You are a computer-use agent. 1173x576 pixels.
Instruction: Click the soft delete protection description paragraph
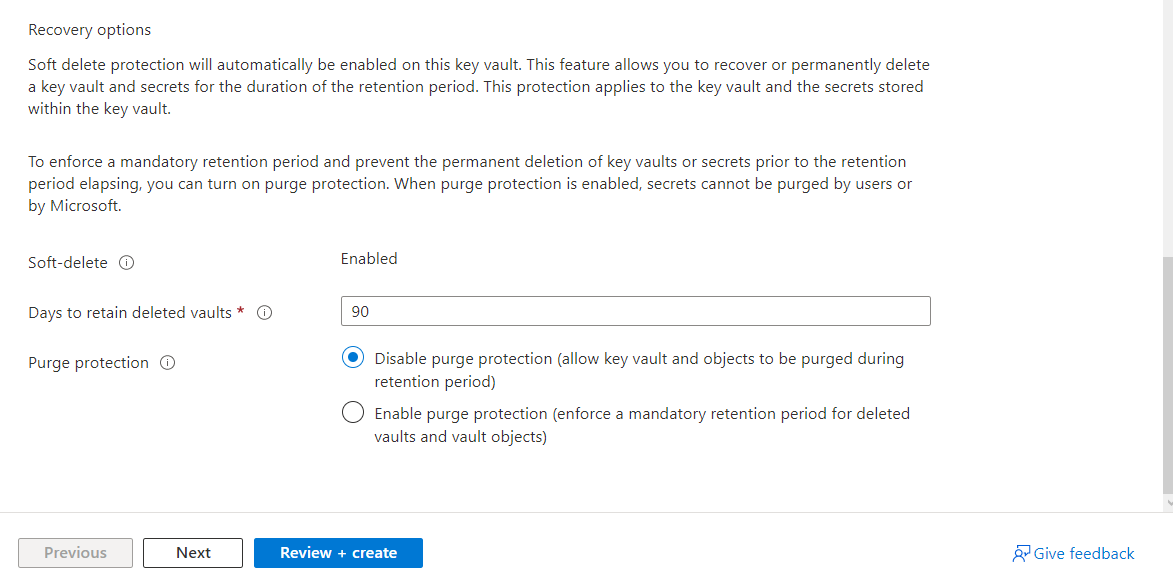pyautogui.click(x=479, y=87)
